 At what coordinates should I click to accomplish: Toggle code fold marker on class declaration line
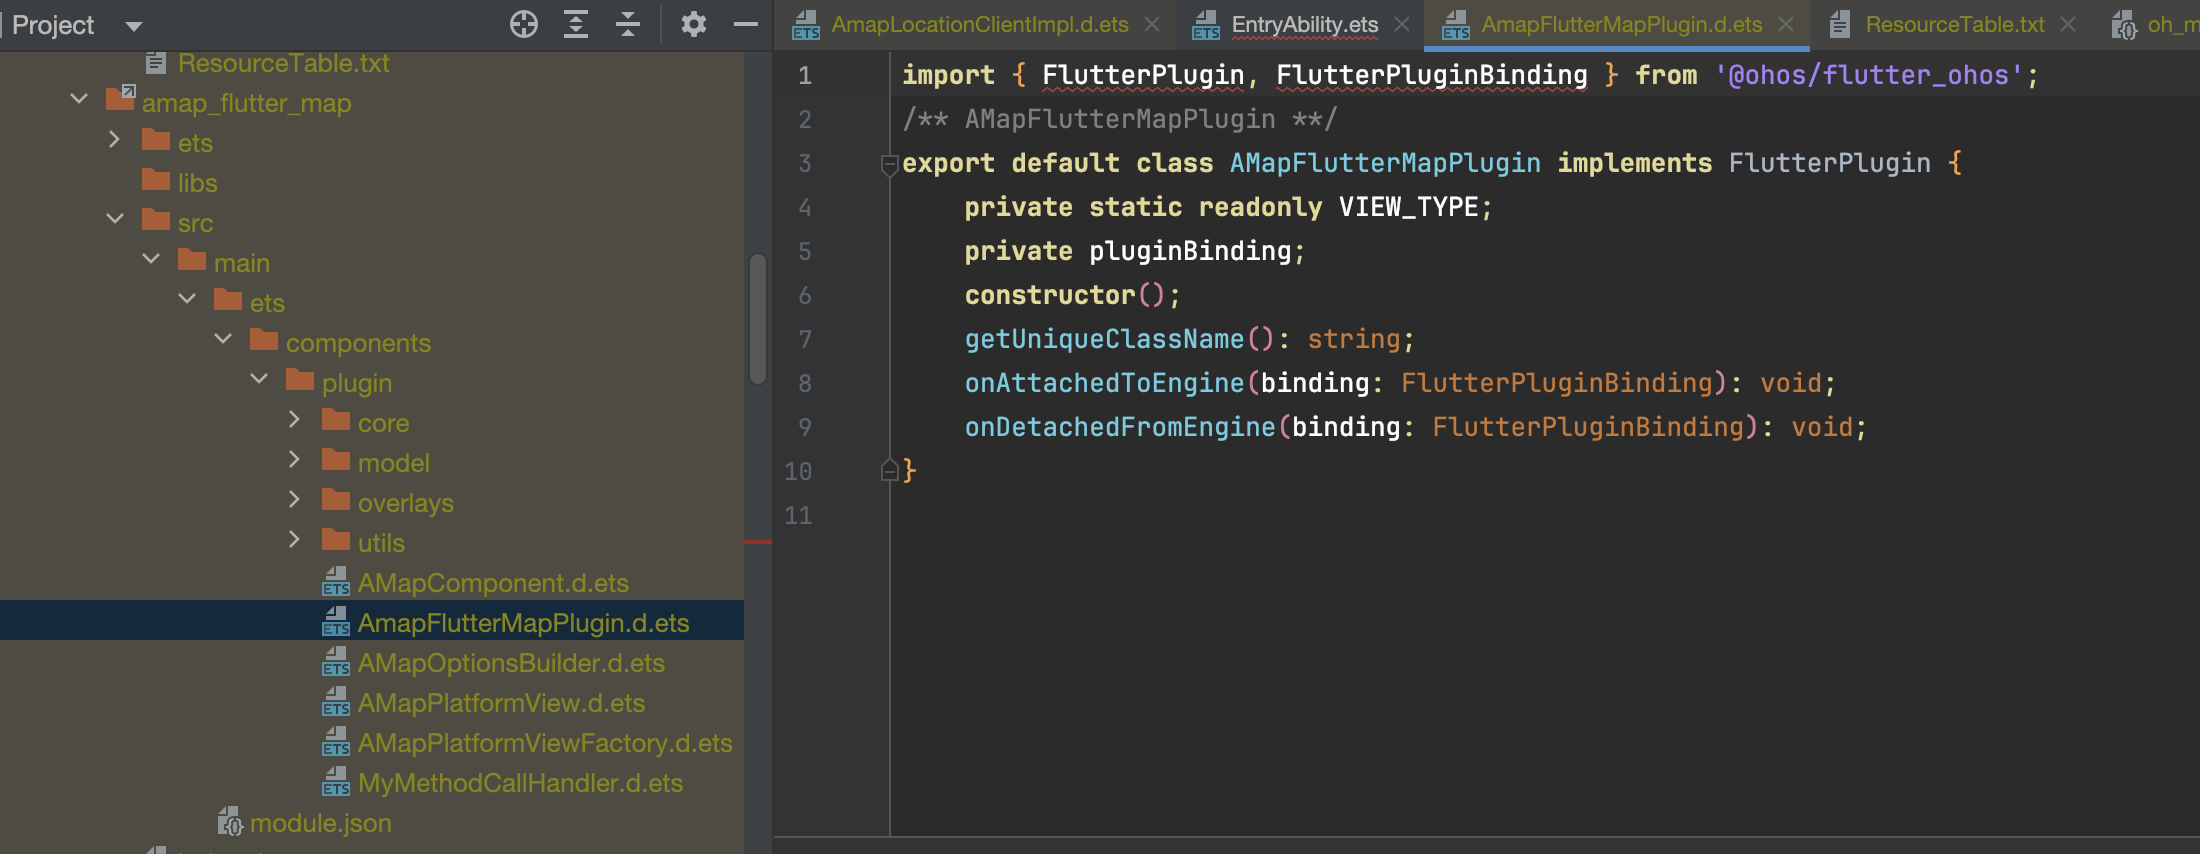tap(888, 164)
